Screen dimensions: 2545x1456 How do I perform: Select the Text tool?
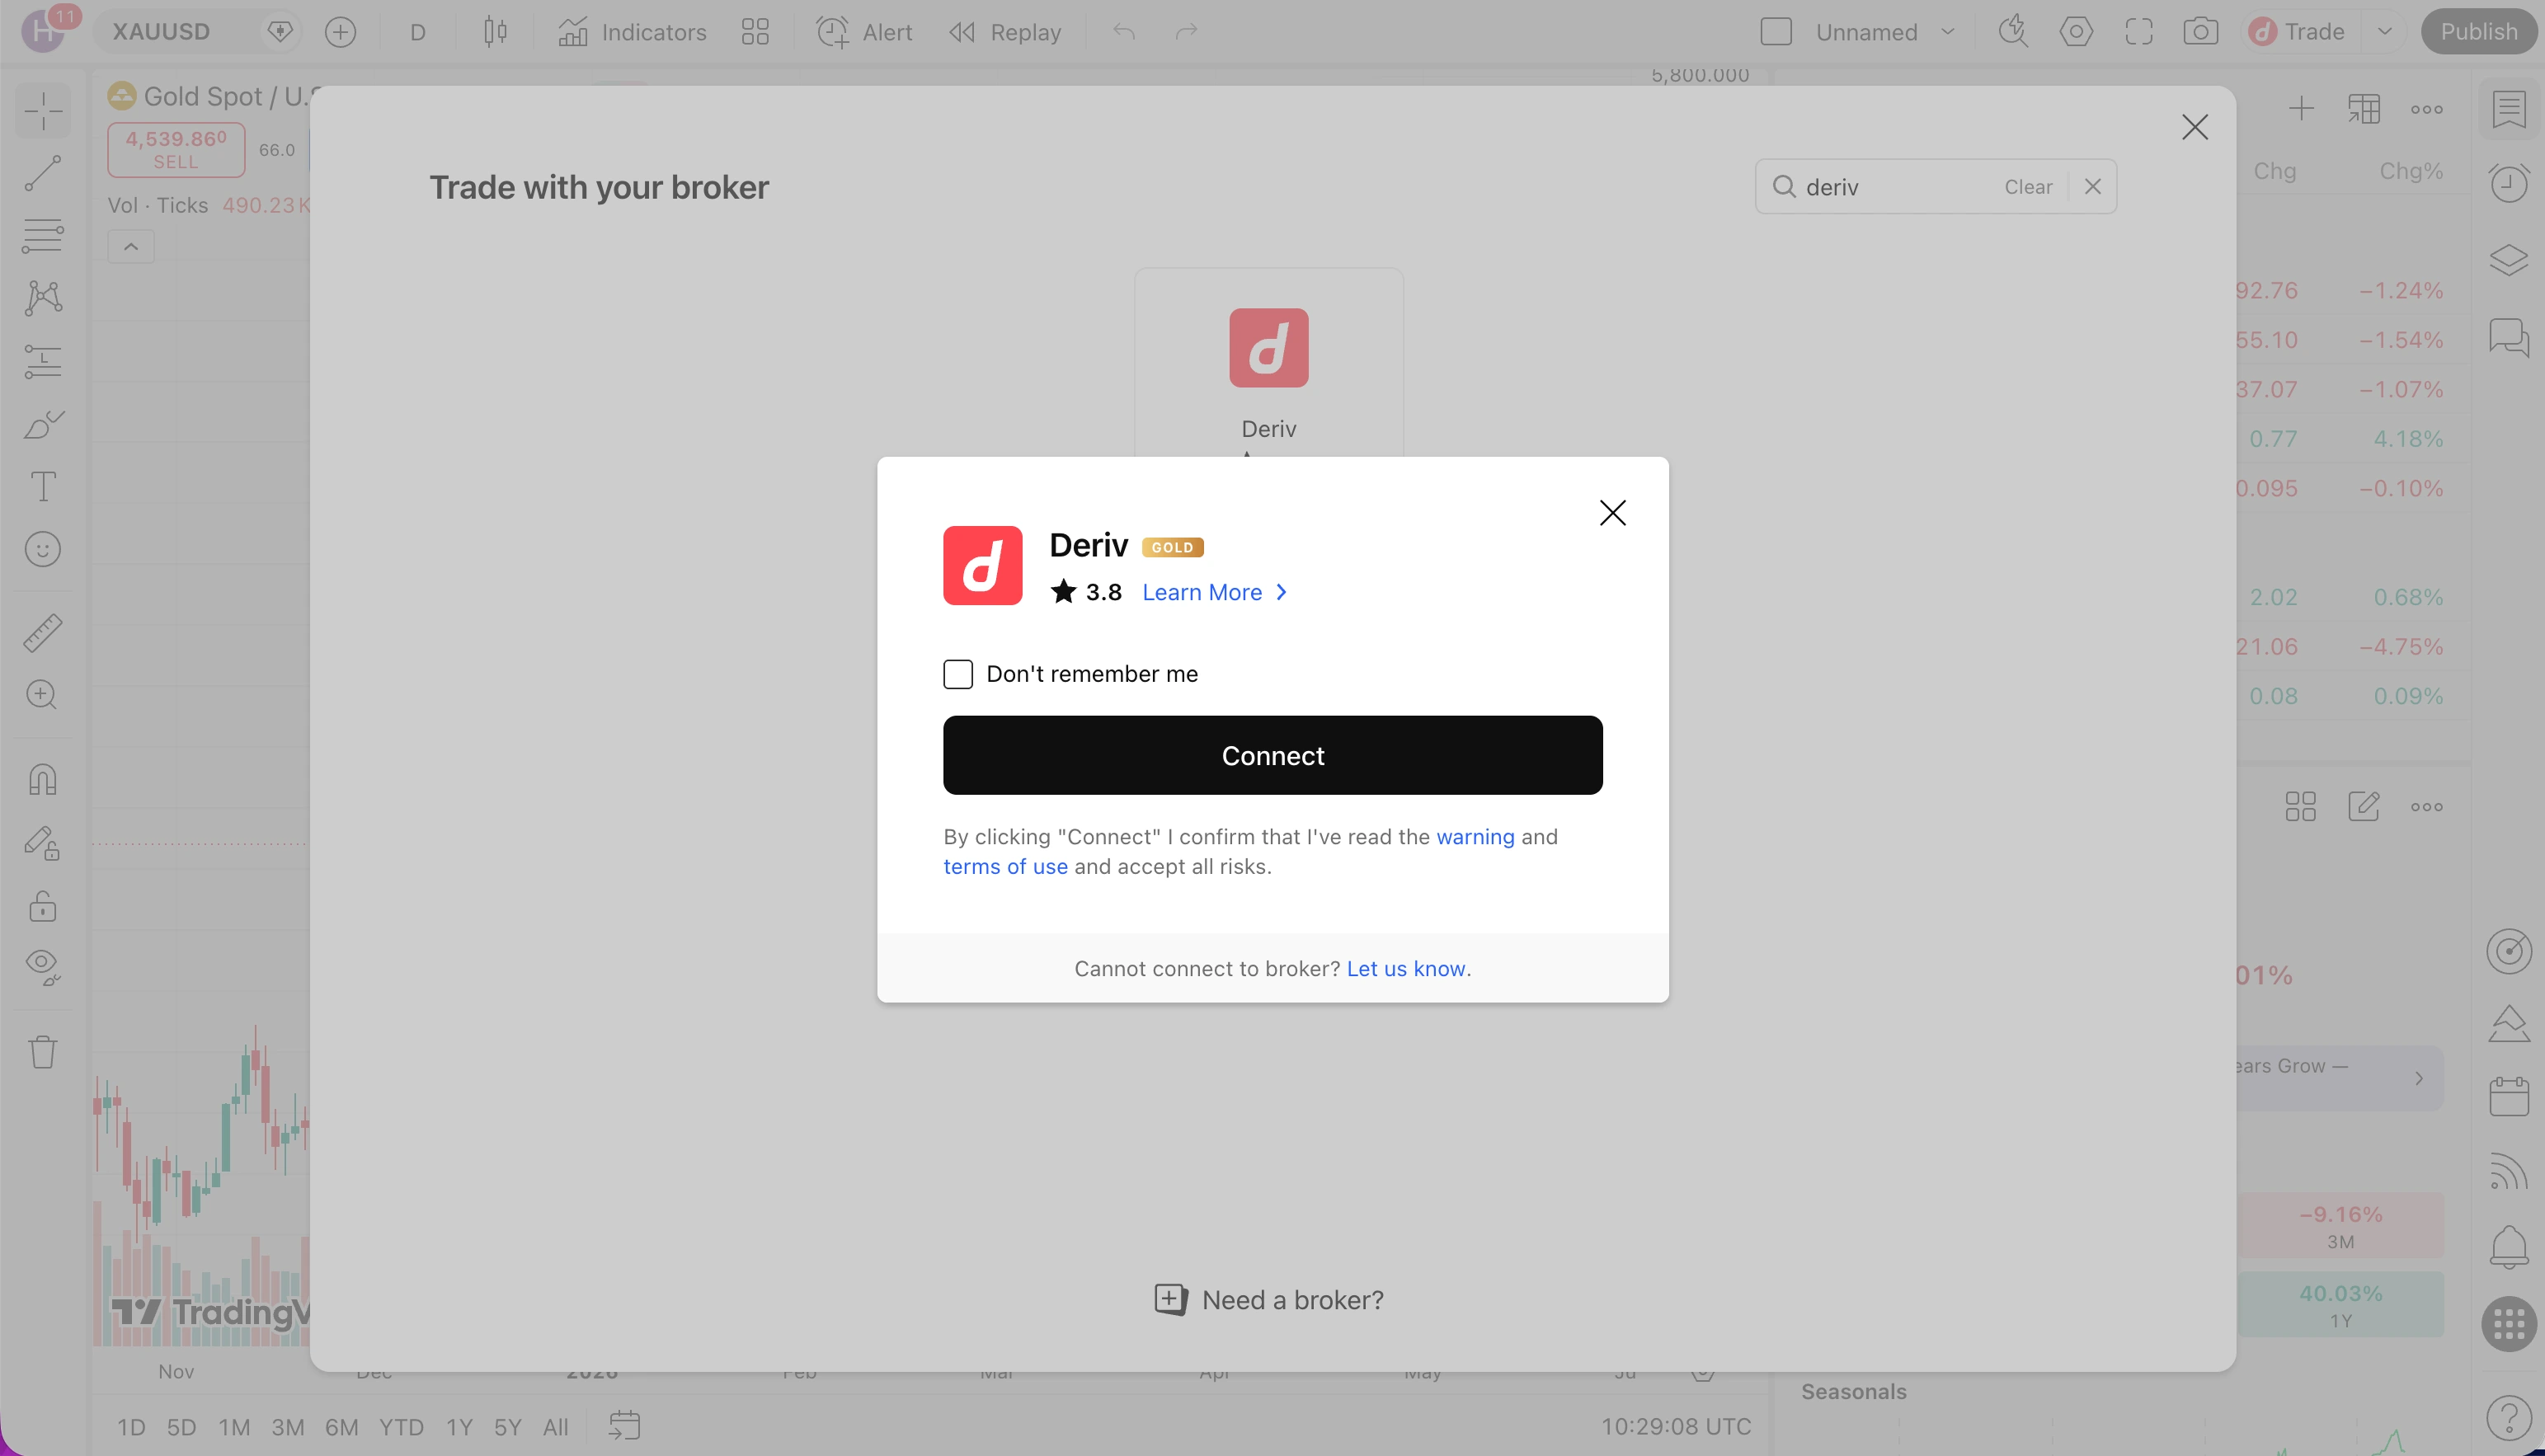[x=43, y=487]
